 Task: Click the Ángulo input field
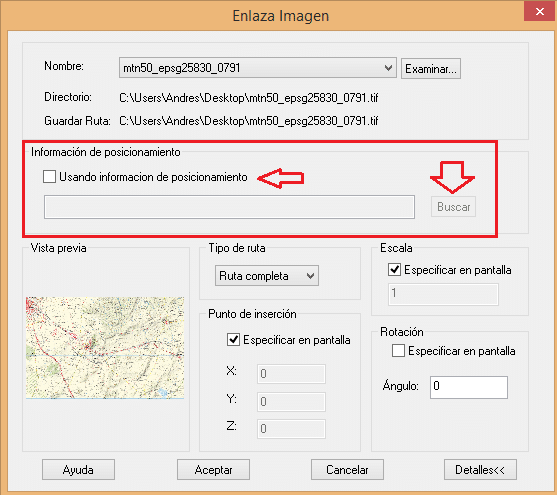pos(469,387)
